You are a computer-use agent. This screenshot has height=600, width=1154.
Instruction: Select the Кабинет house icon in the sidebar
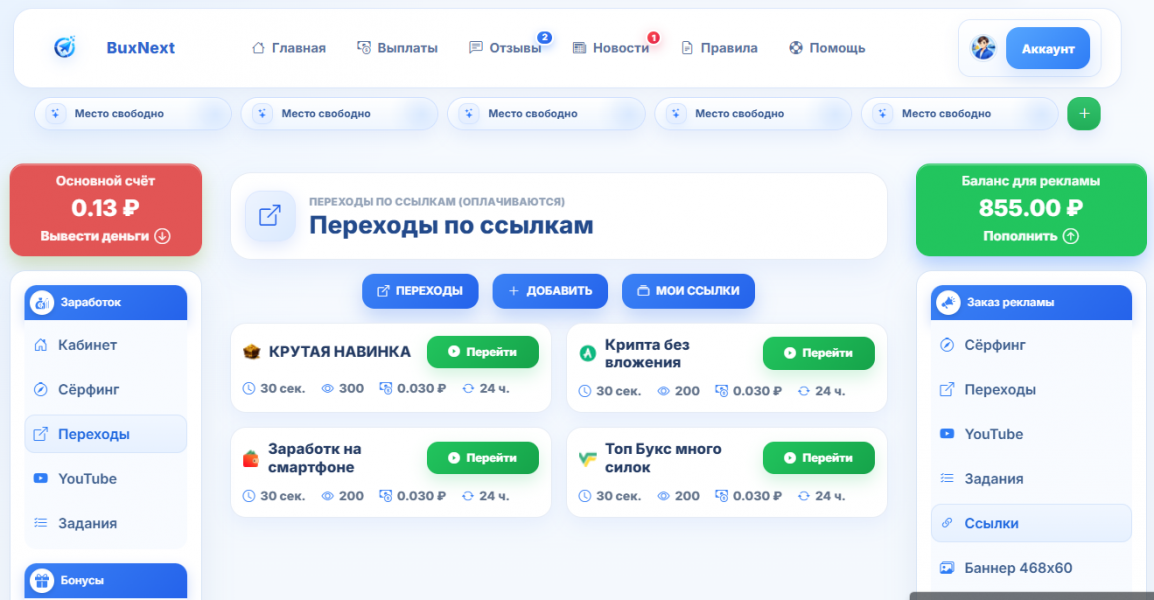(43, 344)
